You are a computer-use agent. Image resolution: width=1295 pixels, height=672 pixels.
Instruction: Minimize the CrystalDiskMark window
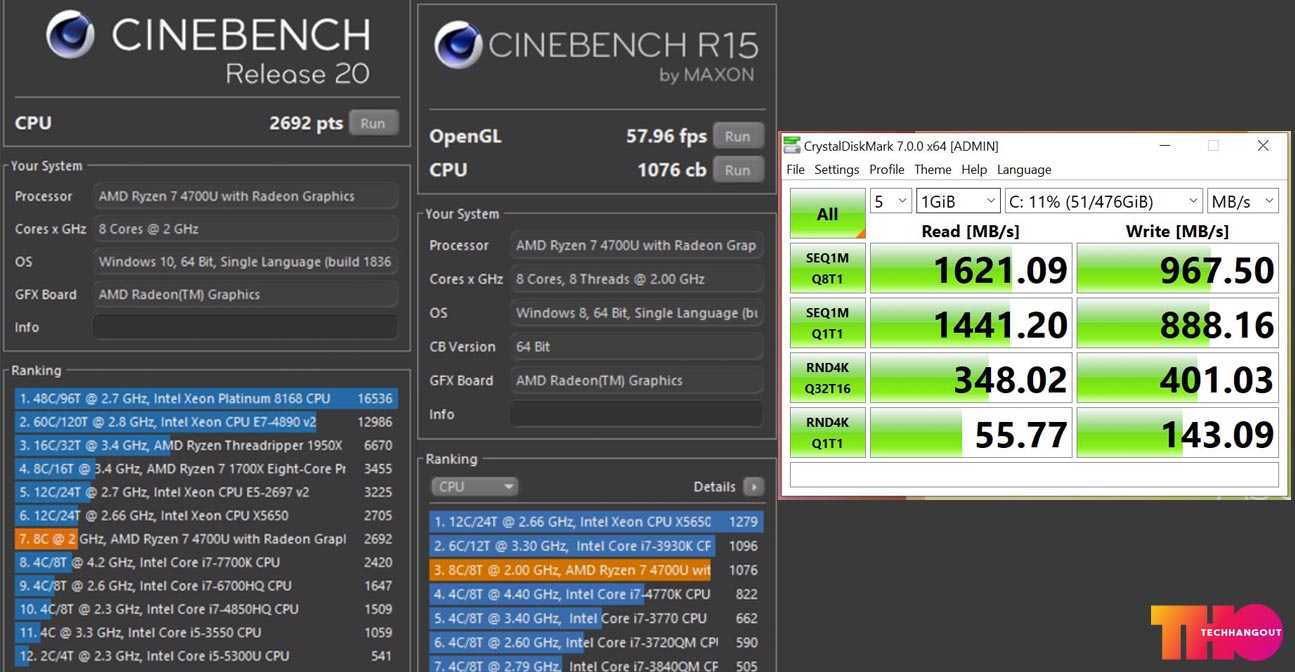(1165, 146)
